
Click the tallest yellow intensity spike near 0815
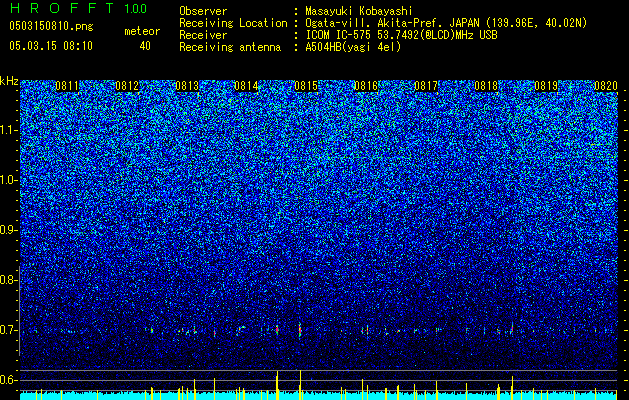pos(300,384)
